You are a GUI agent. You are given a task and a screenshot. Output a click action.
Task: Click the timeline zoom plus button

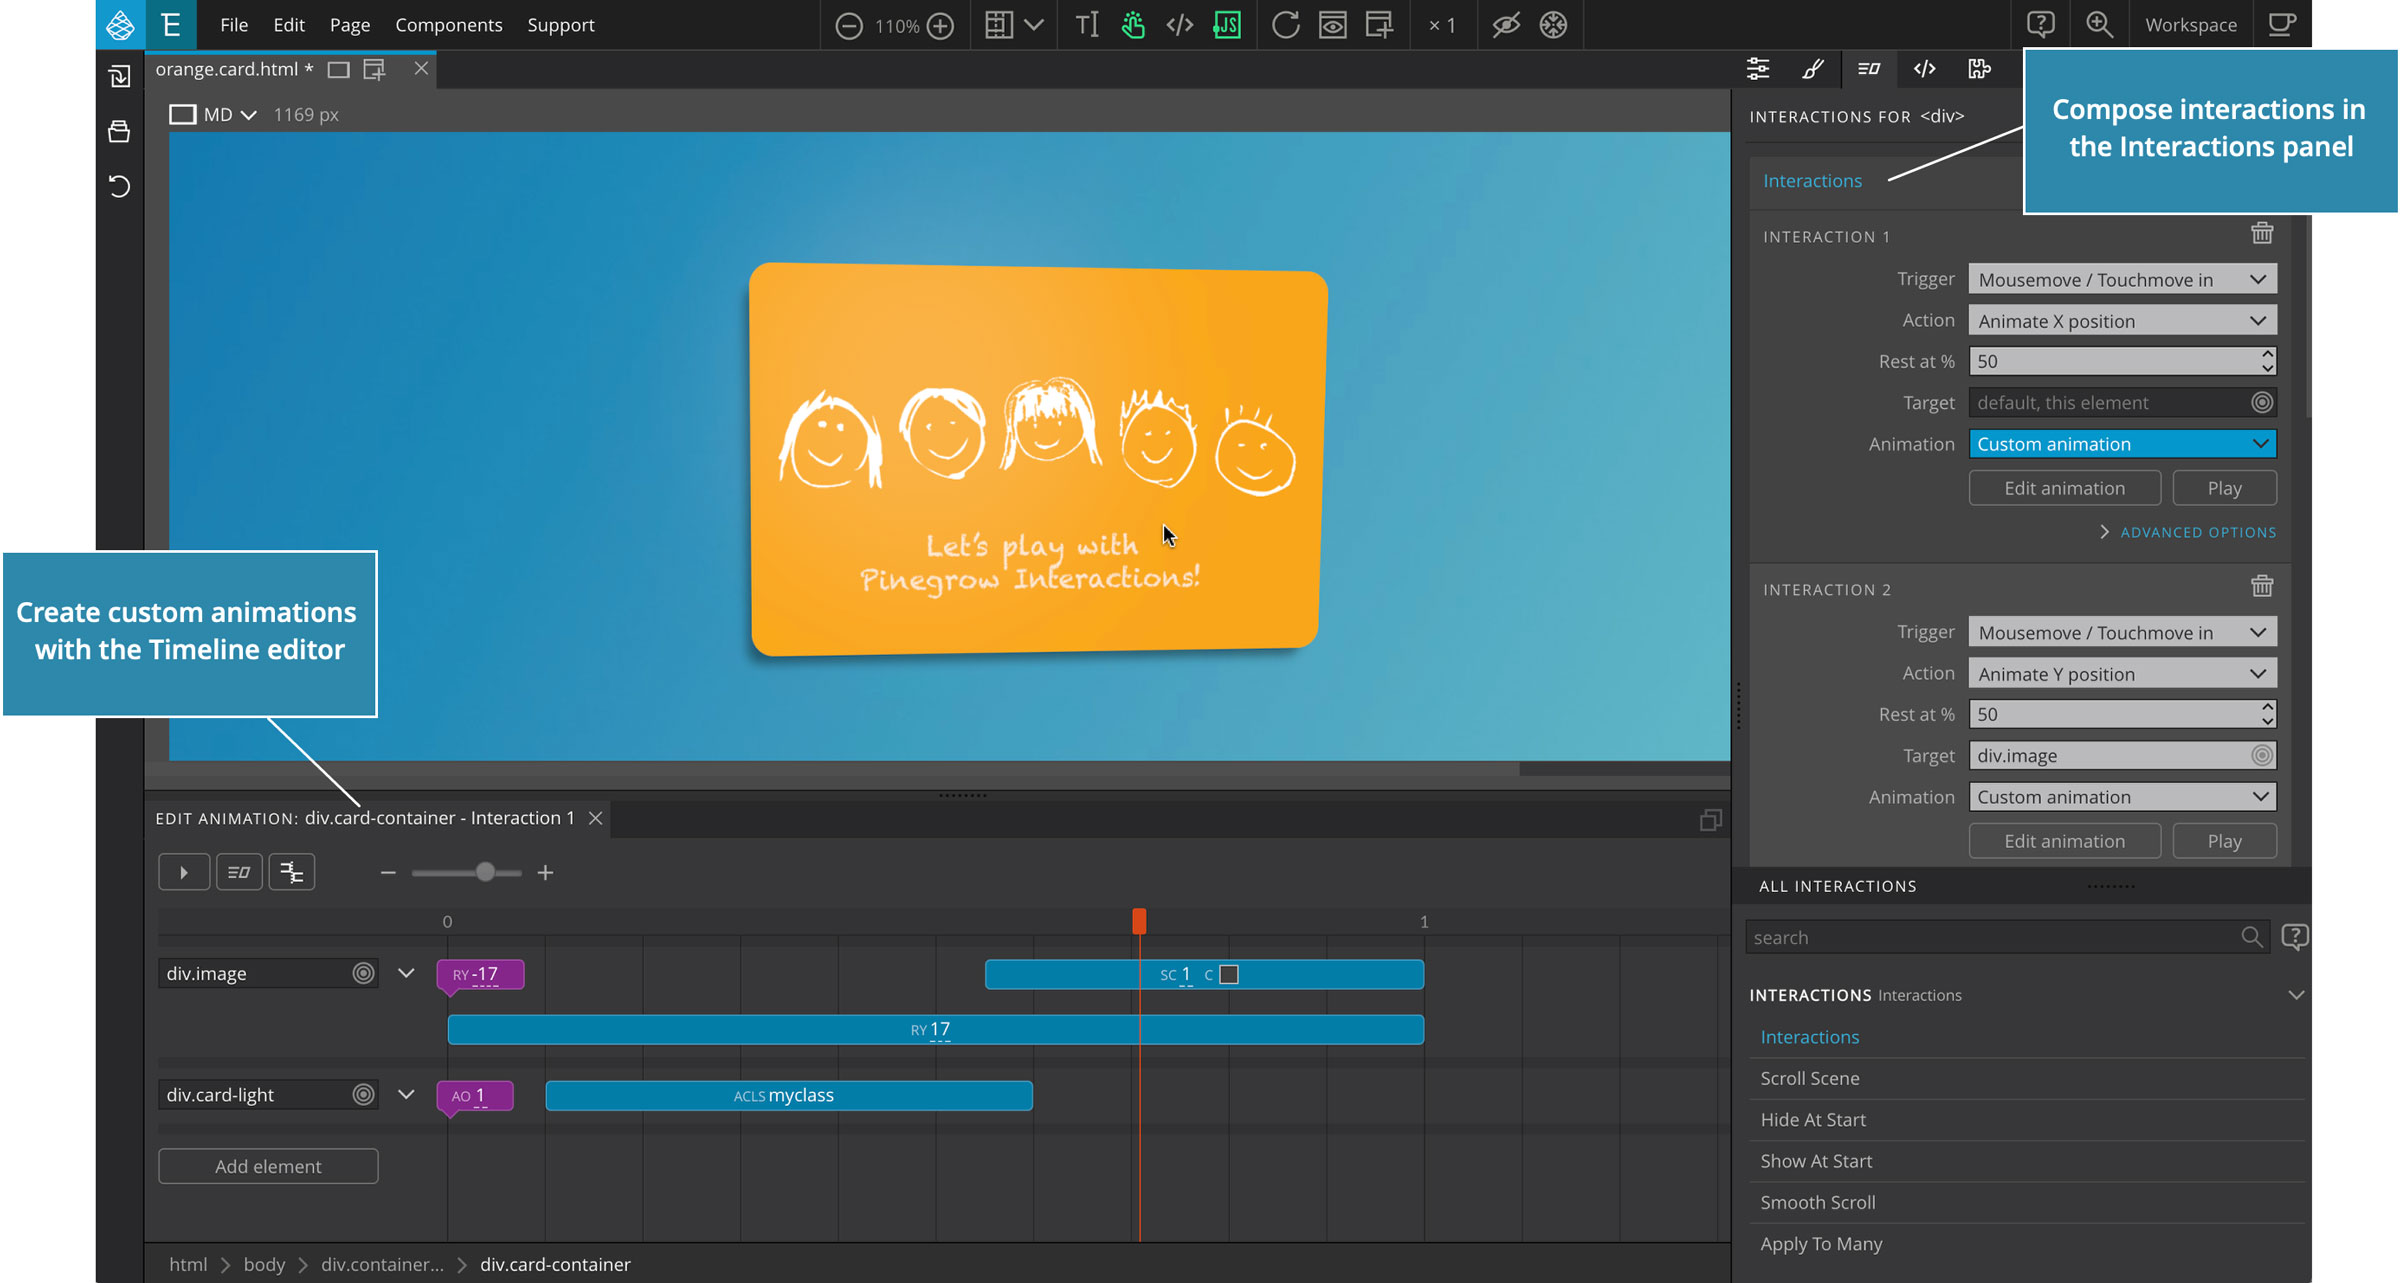[x=545, y=873]
